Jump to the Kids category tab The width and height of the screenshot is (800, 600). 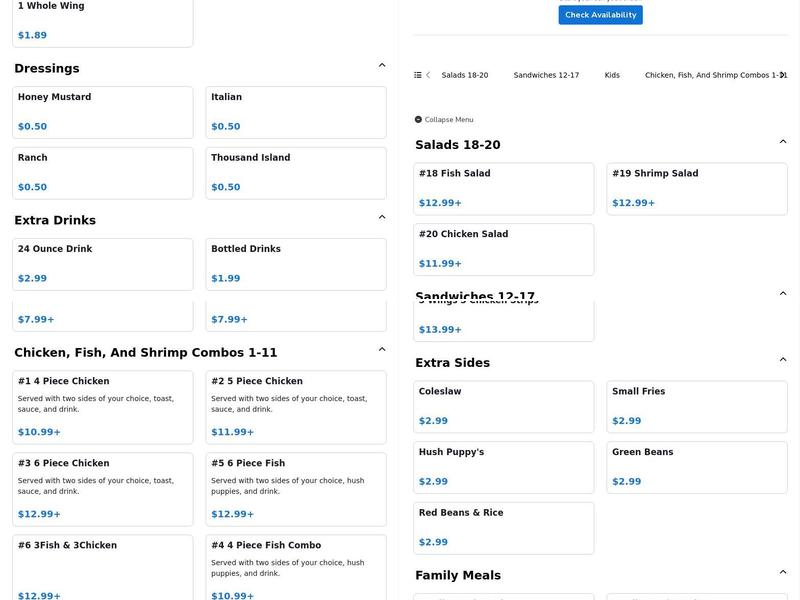pyautogui.click(x=612, y=75)
